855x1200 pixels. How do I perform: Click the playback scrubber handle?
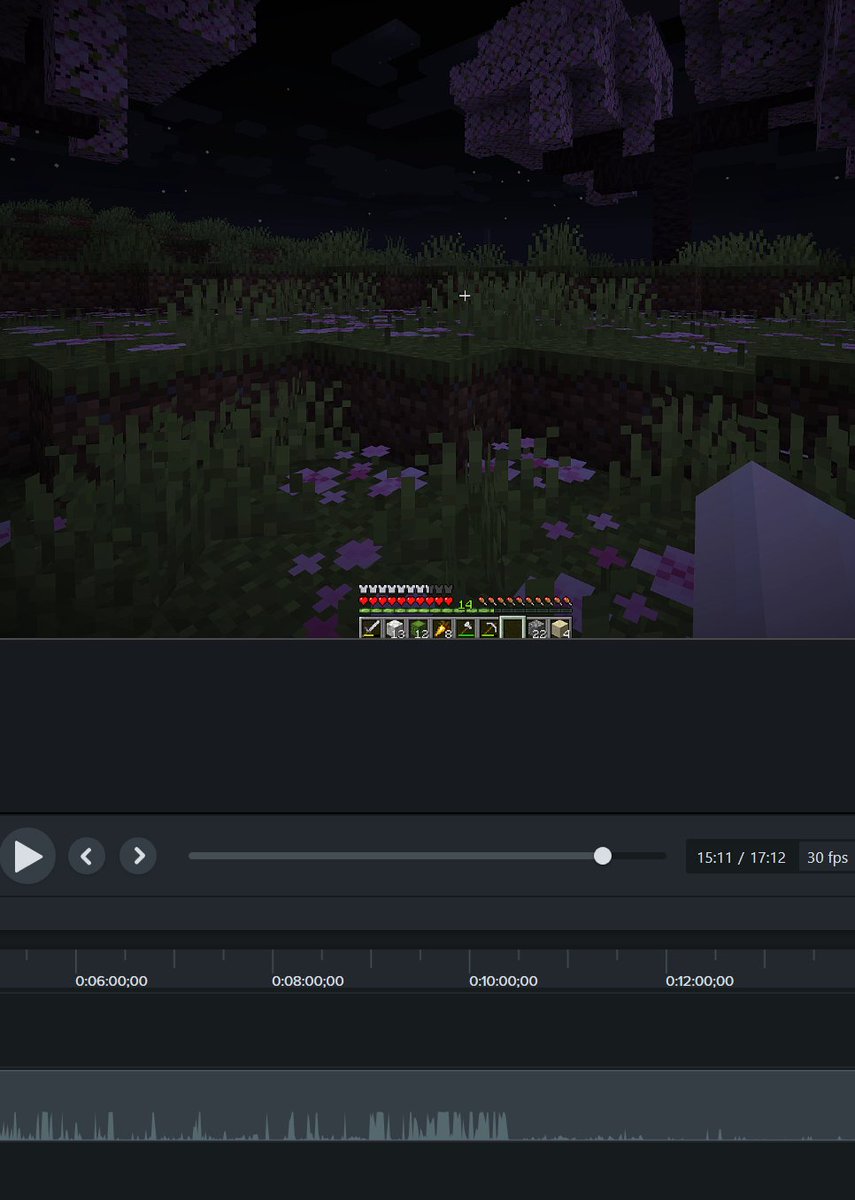click(602, 856)
